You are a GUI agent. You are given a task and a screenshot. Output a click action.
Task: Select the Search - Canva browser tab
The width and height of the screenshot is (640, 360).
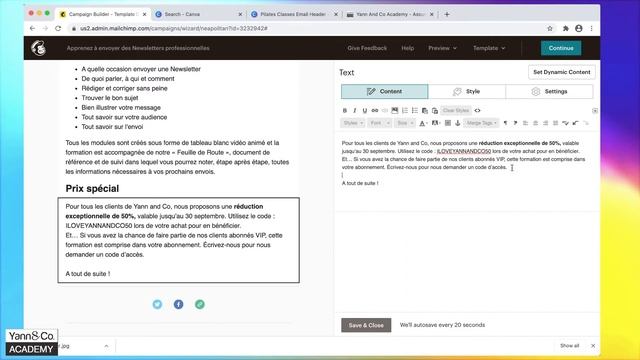(x=198, y=14)
